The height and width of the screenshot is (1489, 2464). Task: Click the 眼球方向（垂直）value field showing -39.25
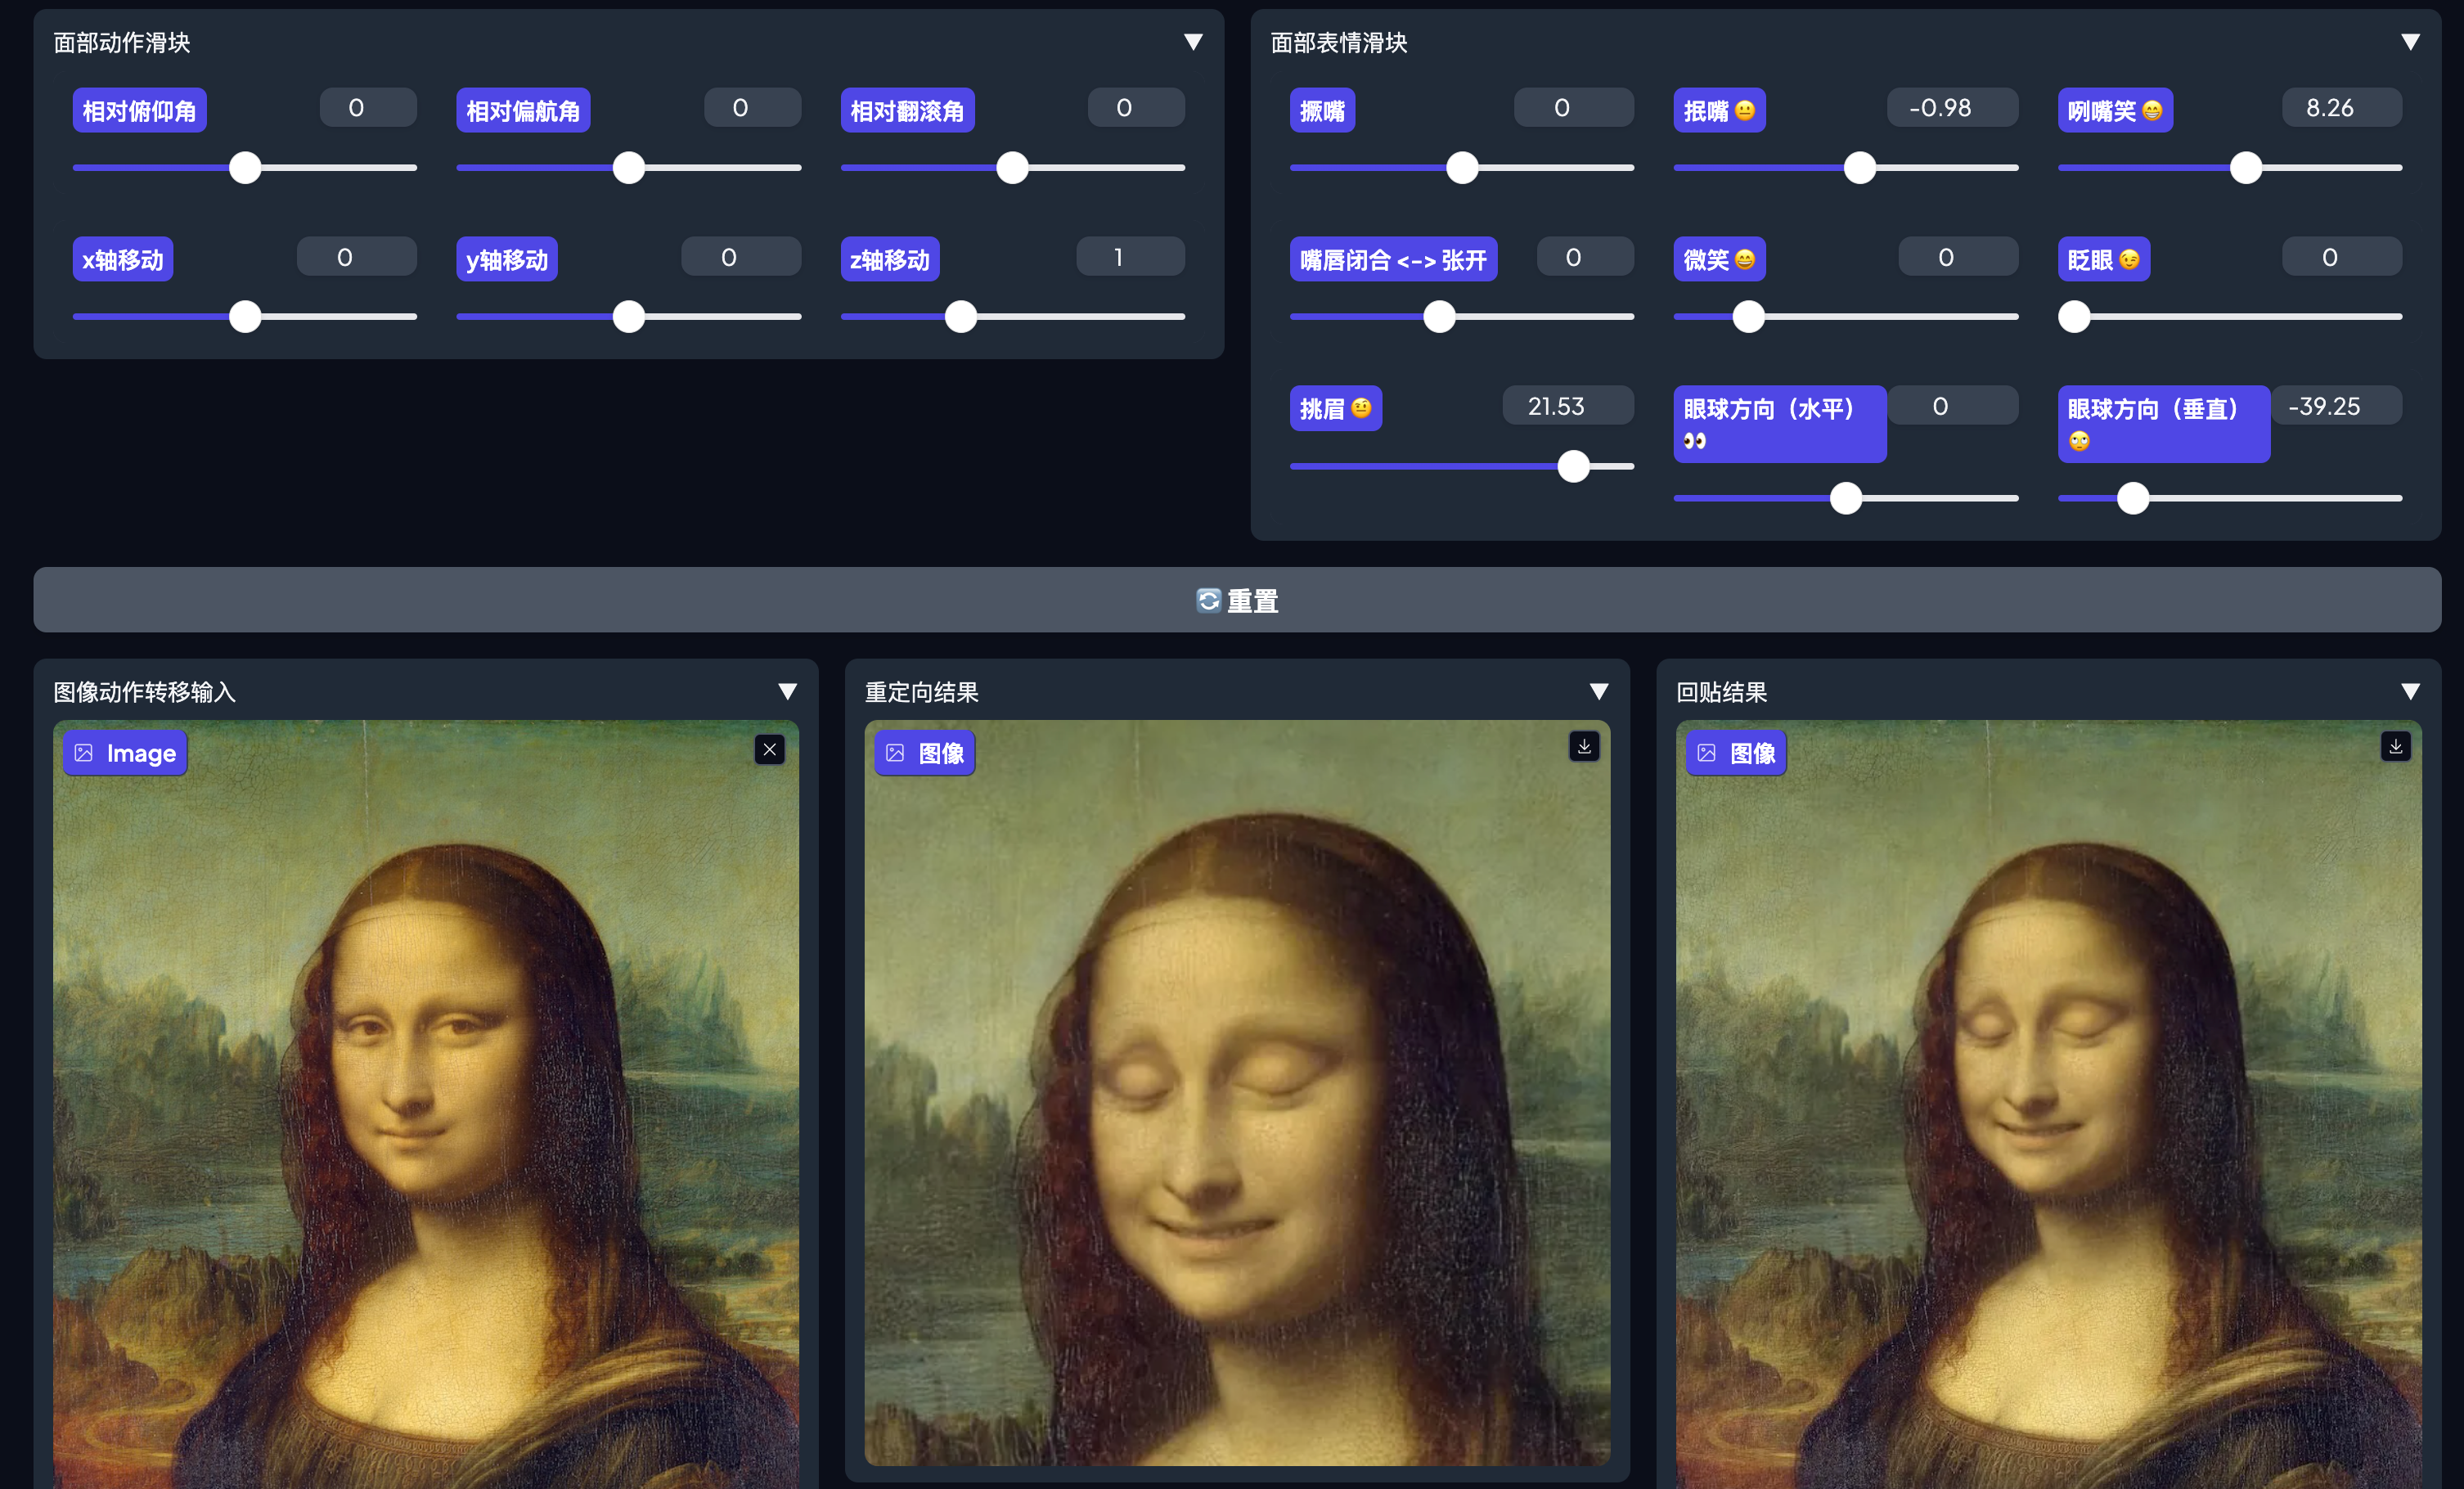pos(2336,406)
